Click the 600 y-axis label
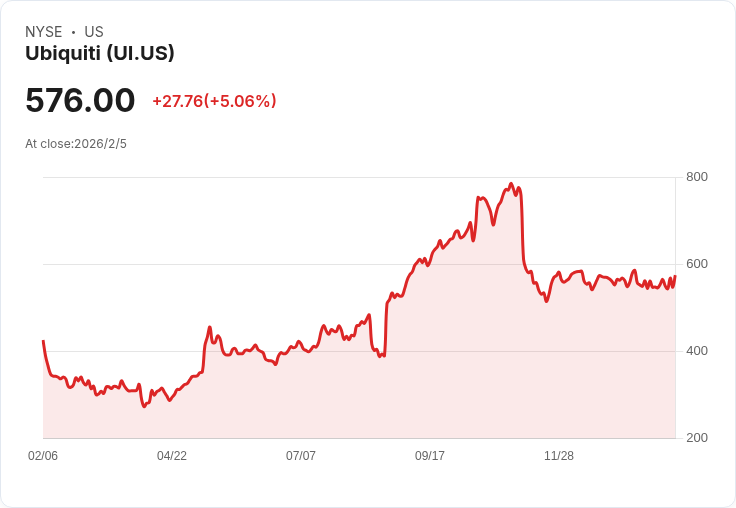This screenshot has width=736, height=508. [x=697, y=264]
